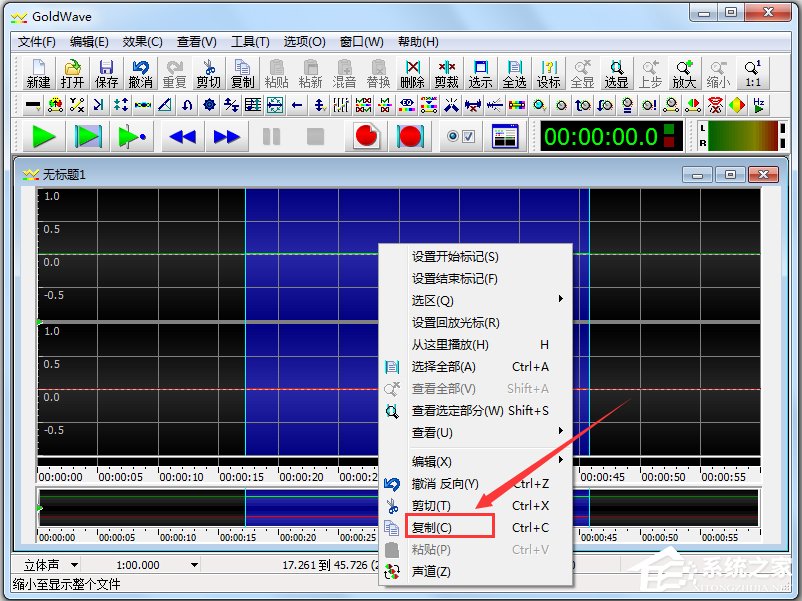Start recording with the red record button
The image size is (802, 601).
(x=366, y=137)
